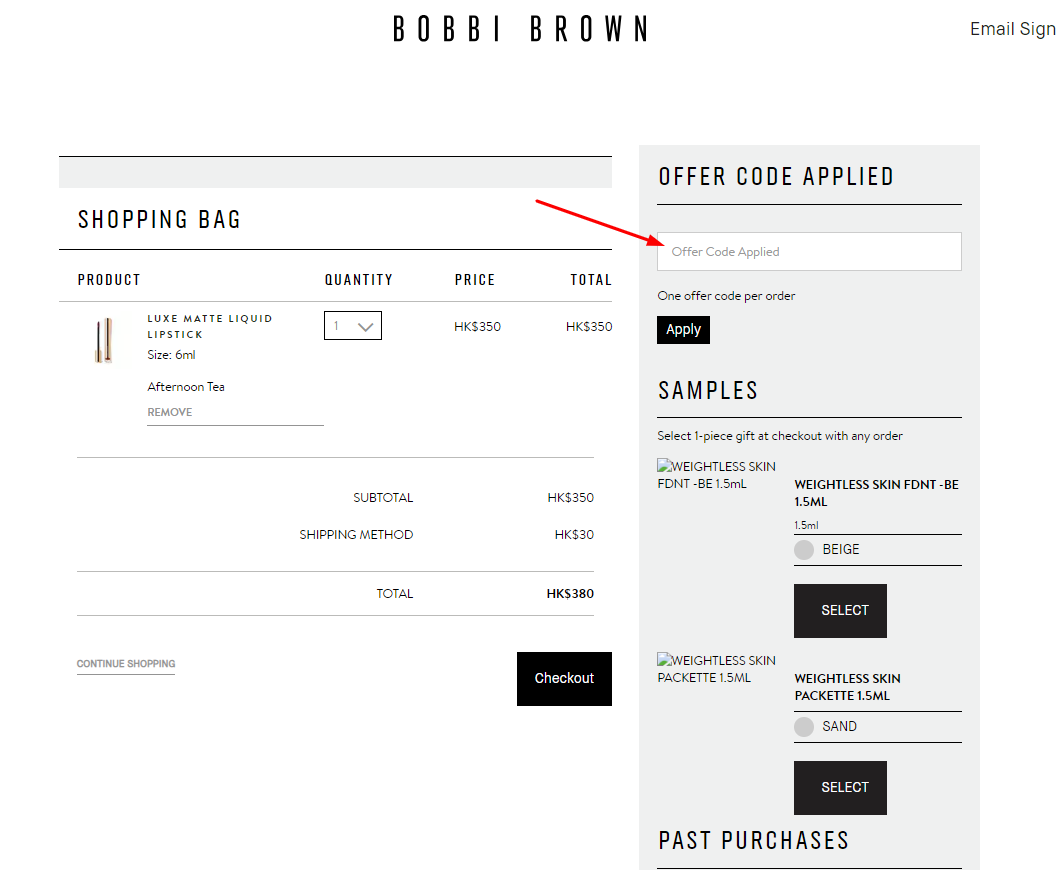Click the HK$380 total amount

pyautogui.click(x=570, y=594)
